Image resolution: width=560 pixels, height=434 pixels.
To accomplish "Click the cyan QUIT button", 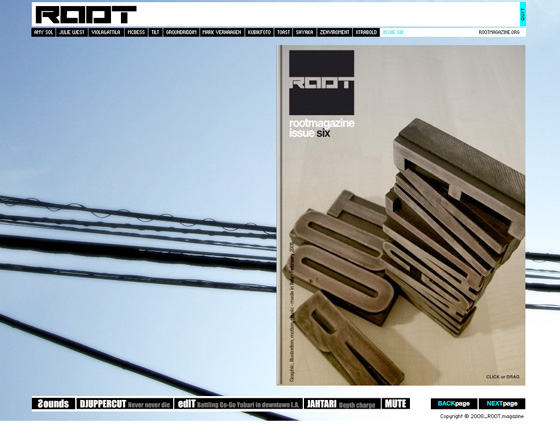I will click(522, 14).
